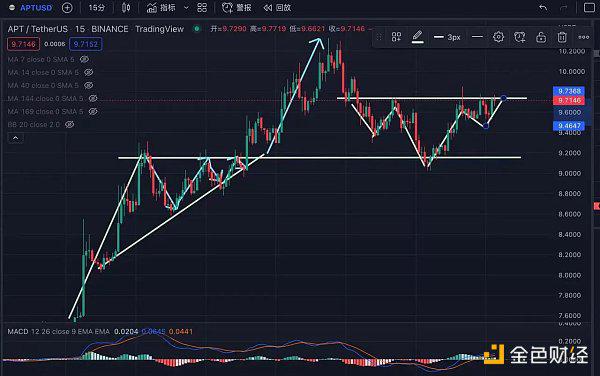Select the drawing endpoint at 9.7368
Viewport: 600px width, 376px height.
[x=504, y=98]
